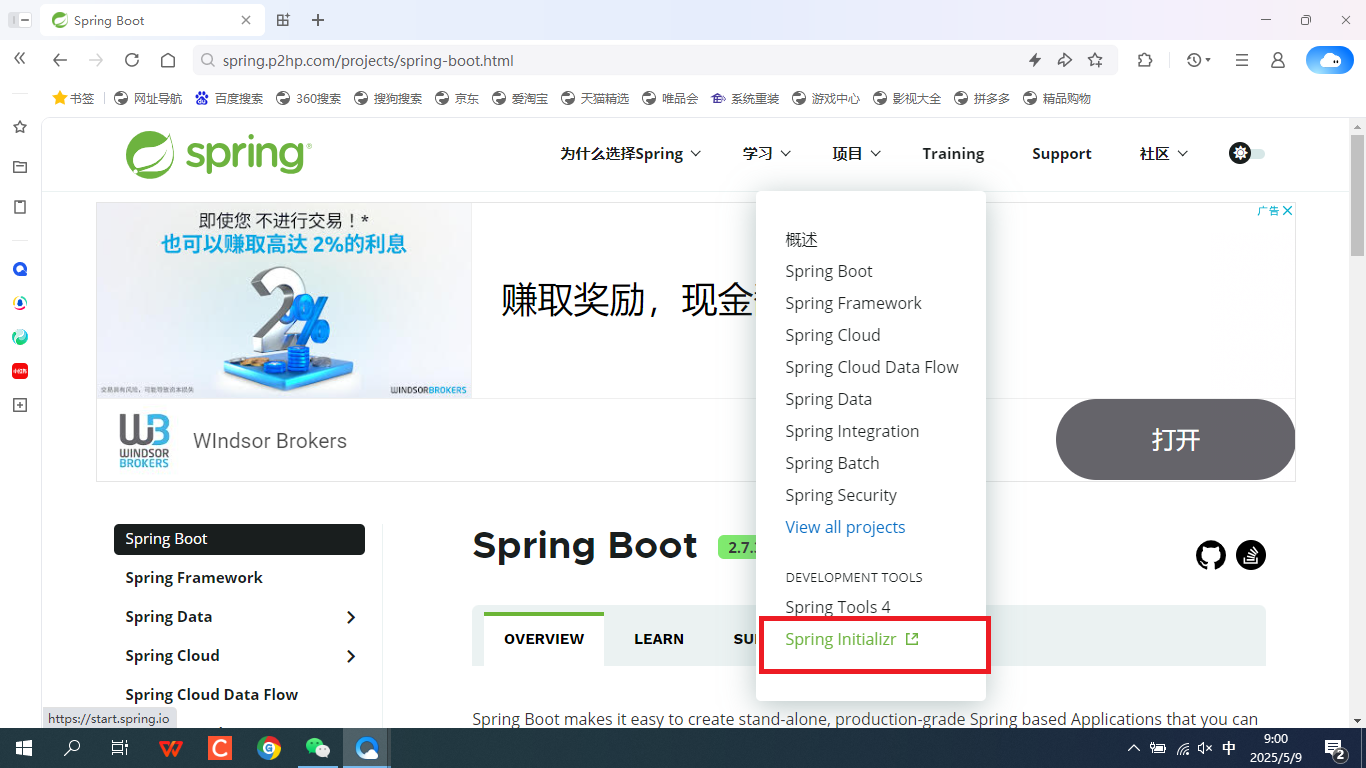Screen dimensions: 1366x768
Task: Close the advertisement with X
Action: pos(1288,211)
